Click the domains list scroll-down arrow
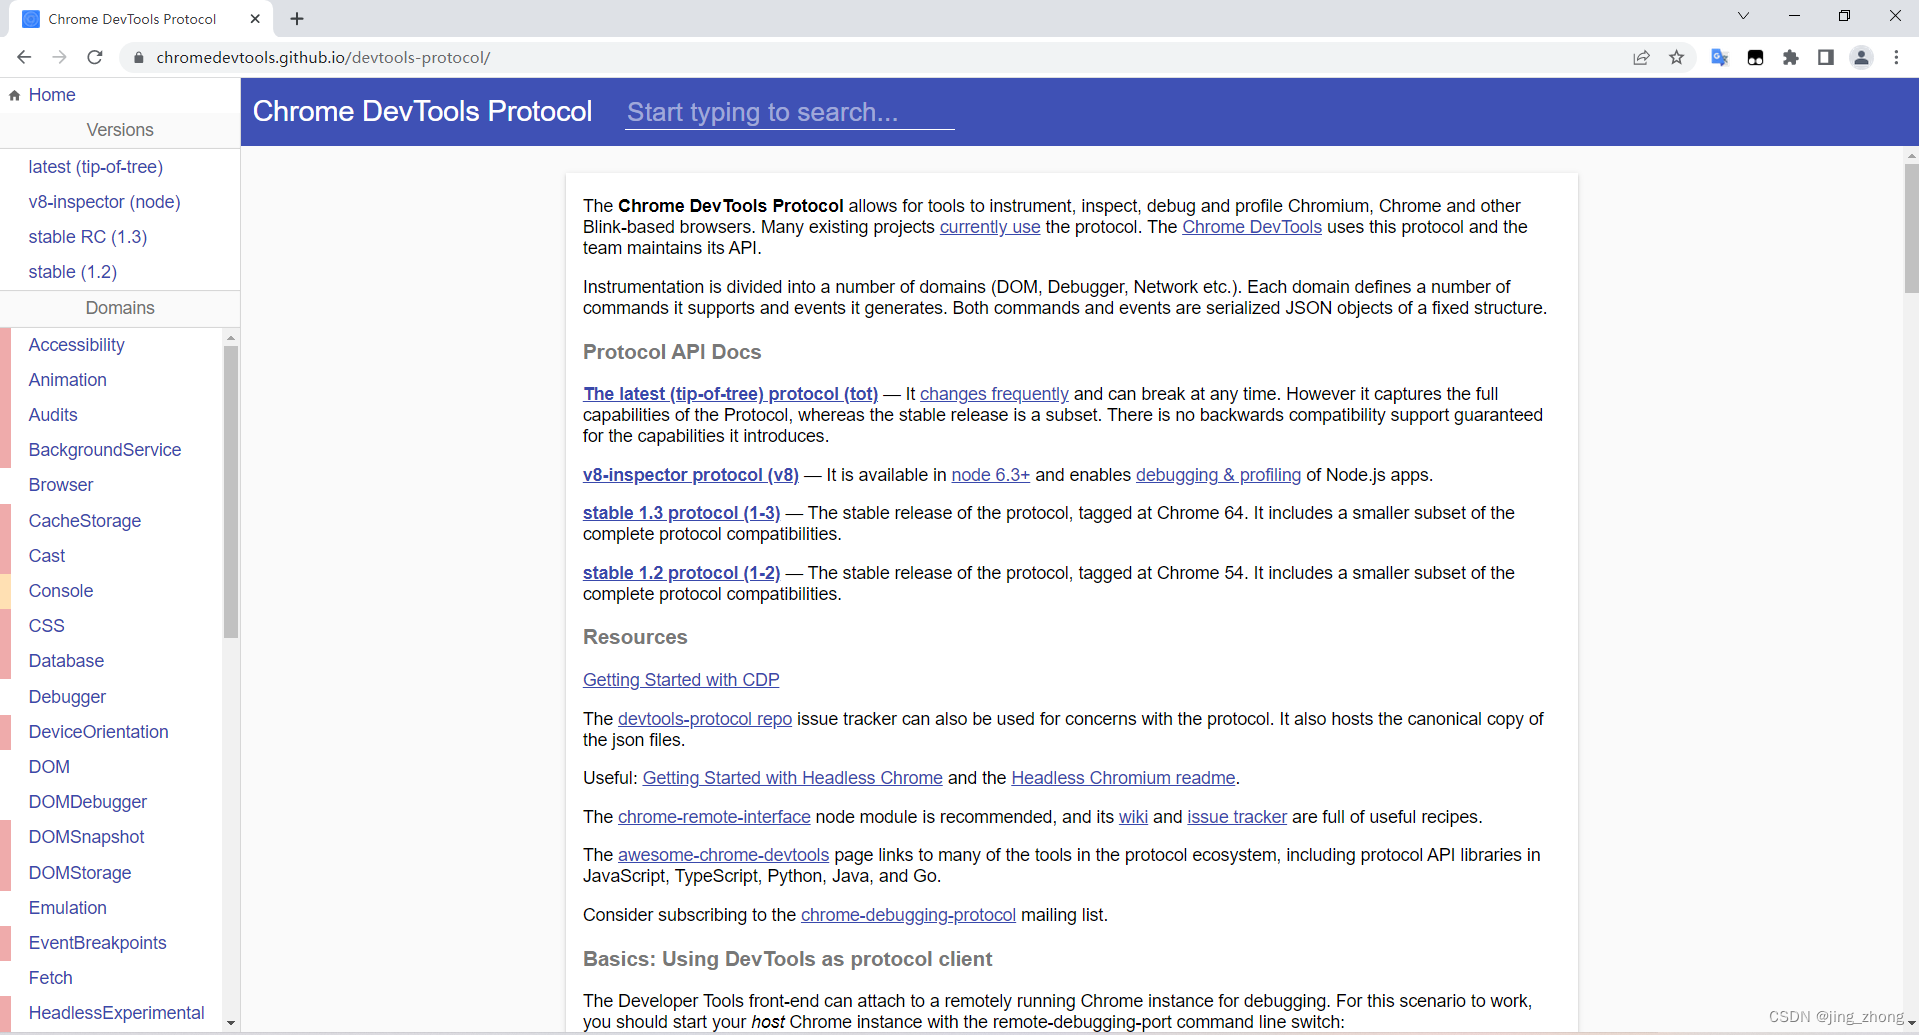This screenshot has width=1919, height=1035. click(231, 1023)
